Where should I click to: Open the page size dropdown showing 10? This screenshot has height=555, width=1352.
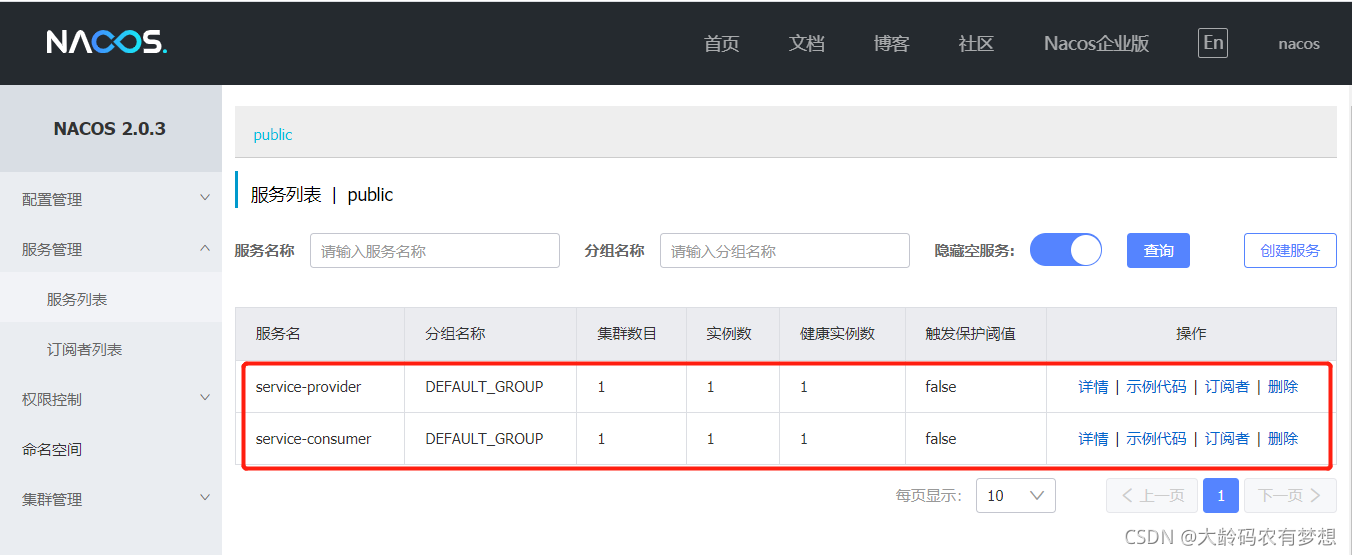[x=1016, y=495]
